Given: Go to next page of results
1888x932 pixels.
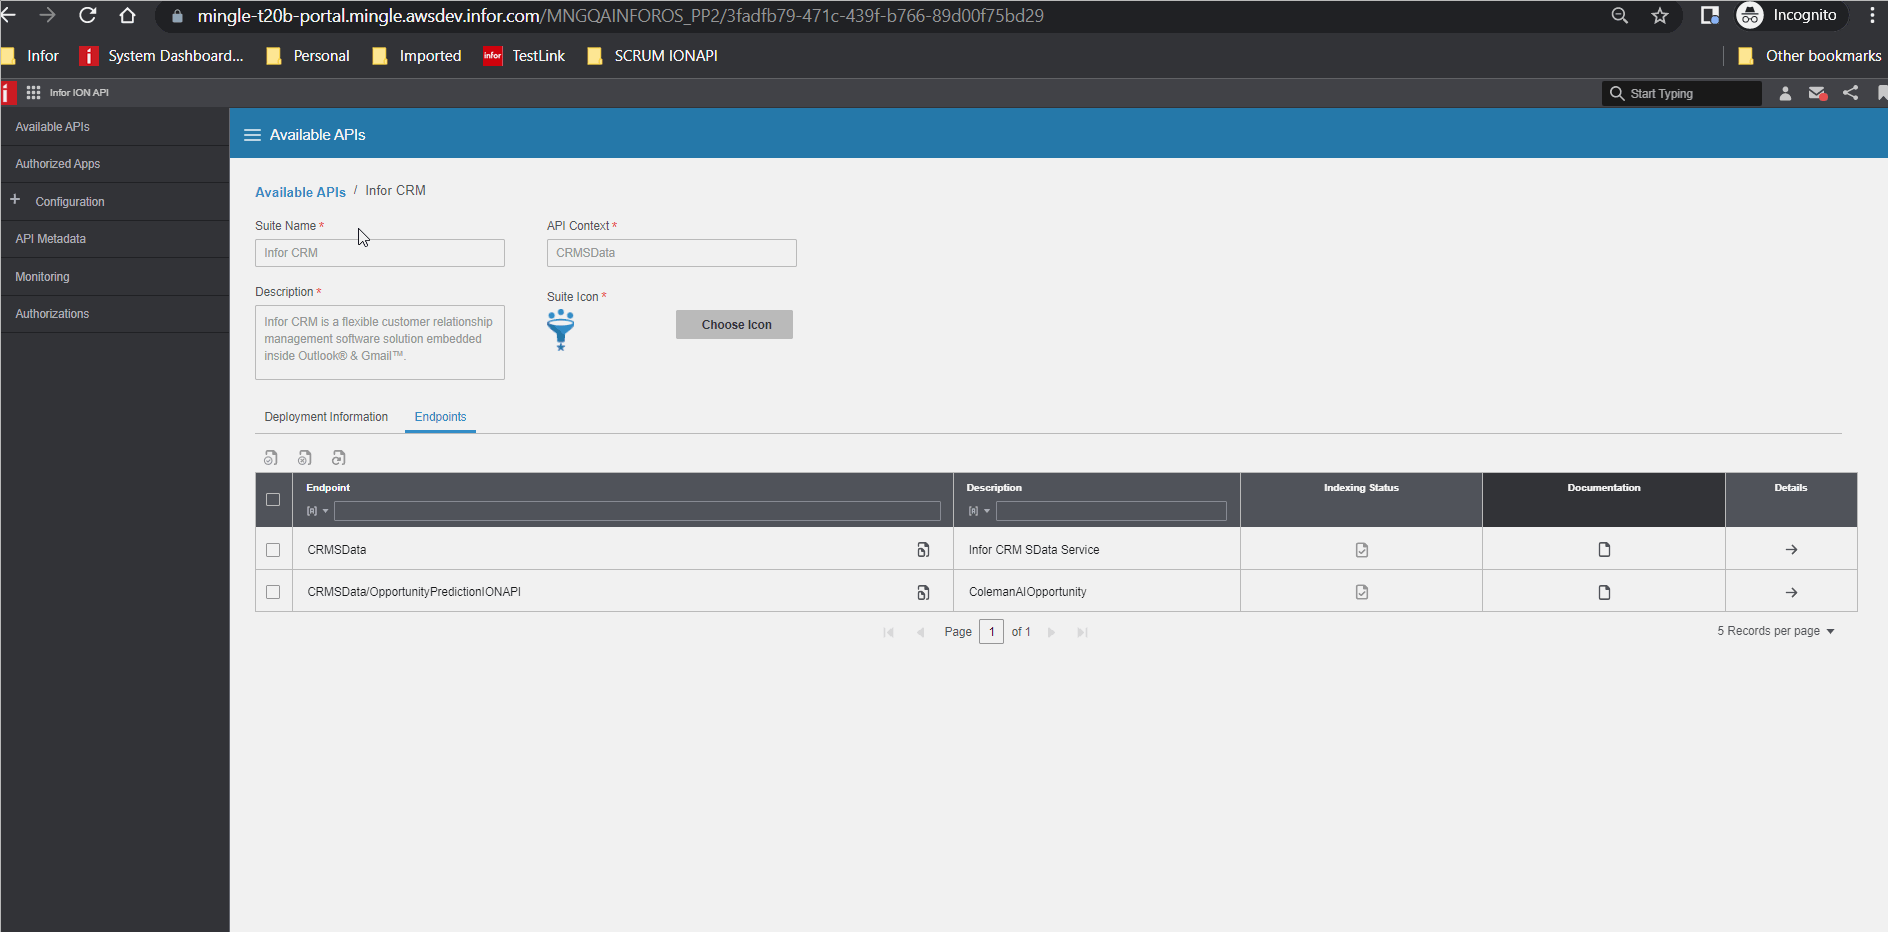Looking at the screenshot, I should pos(1051,632).
